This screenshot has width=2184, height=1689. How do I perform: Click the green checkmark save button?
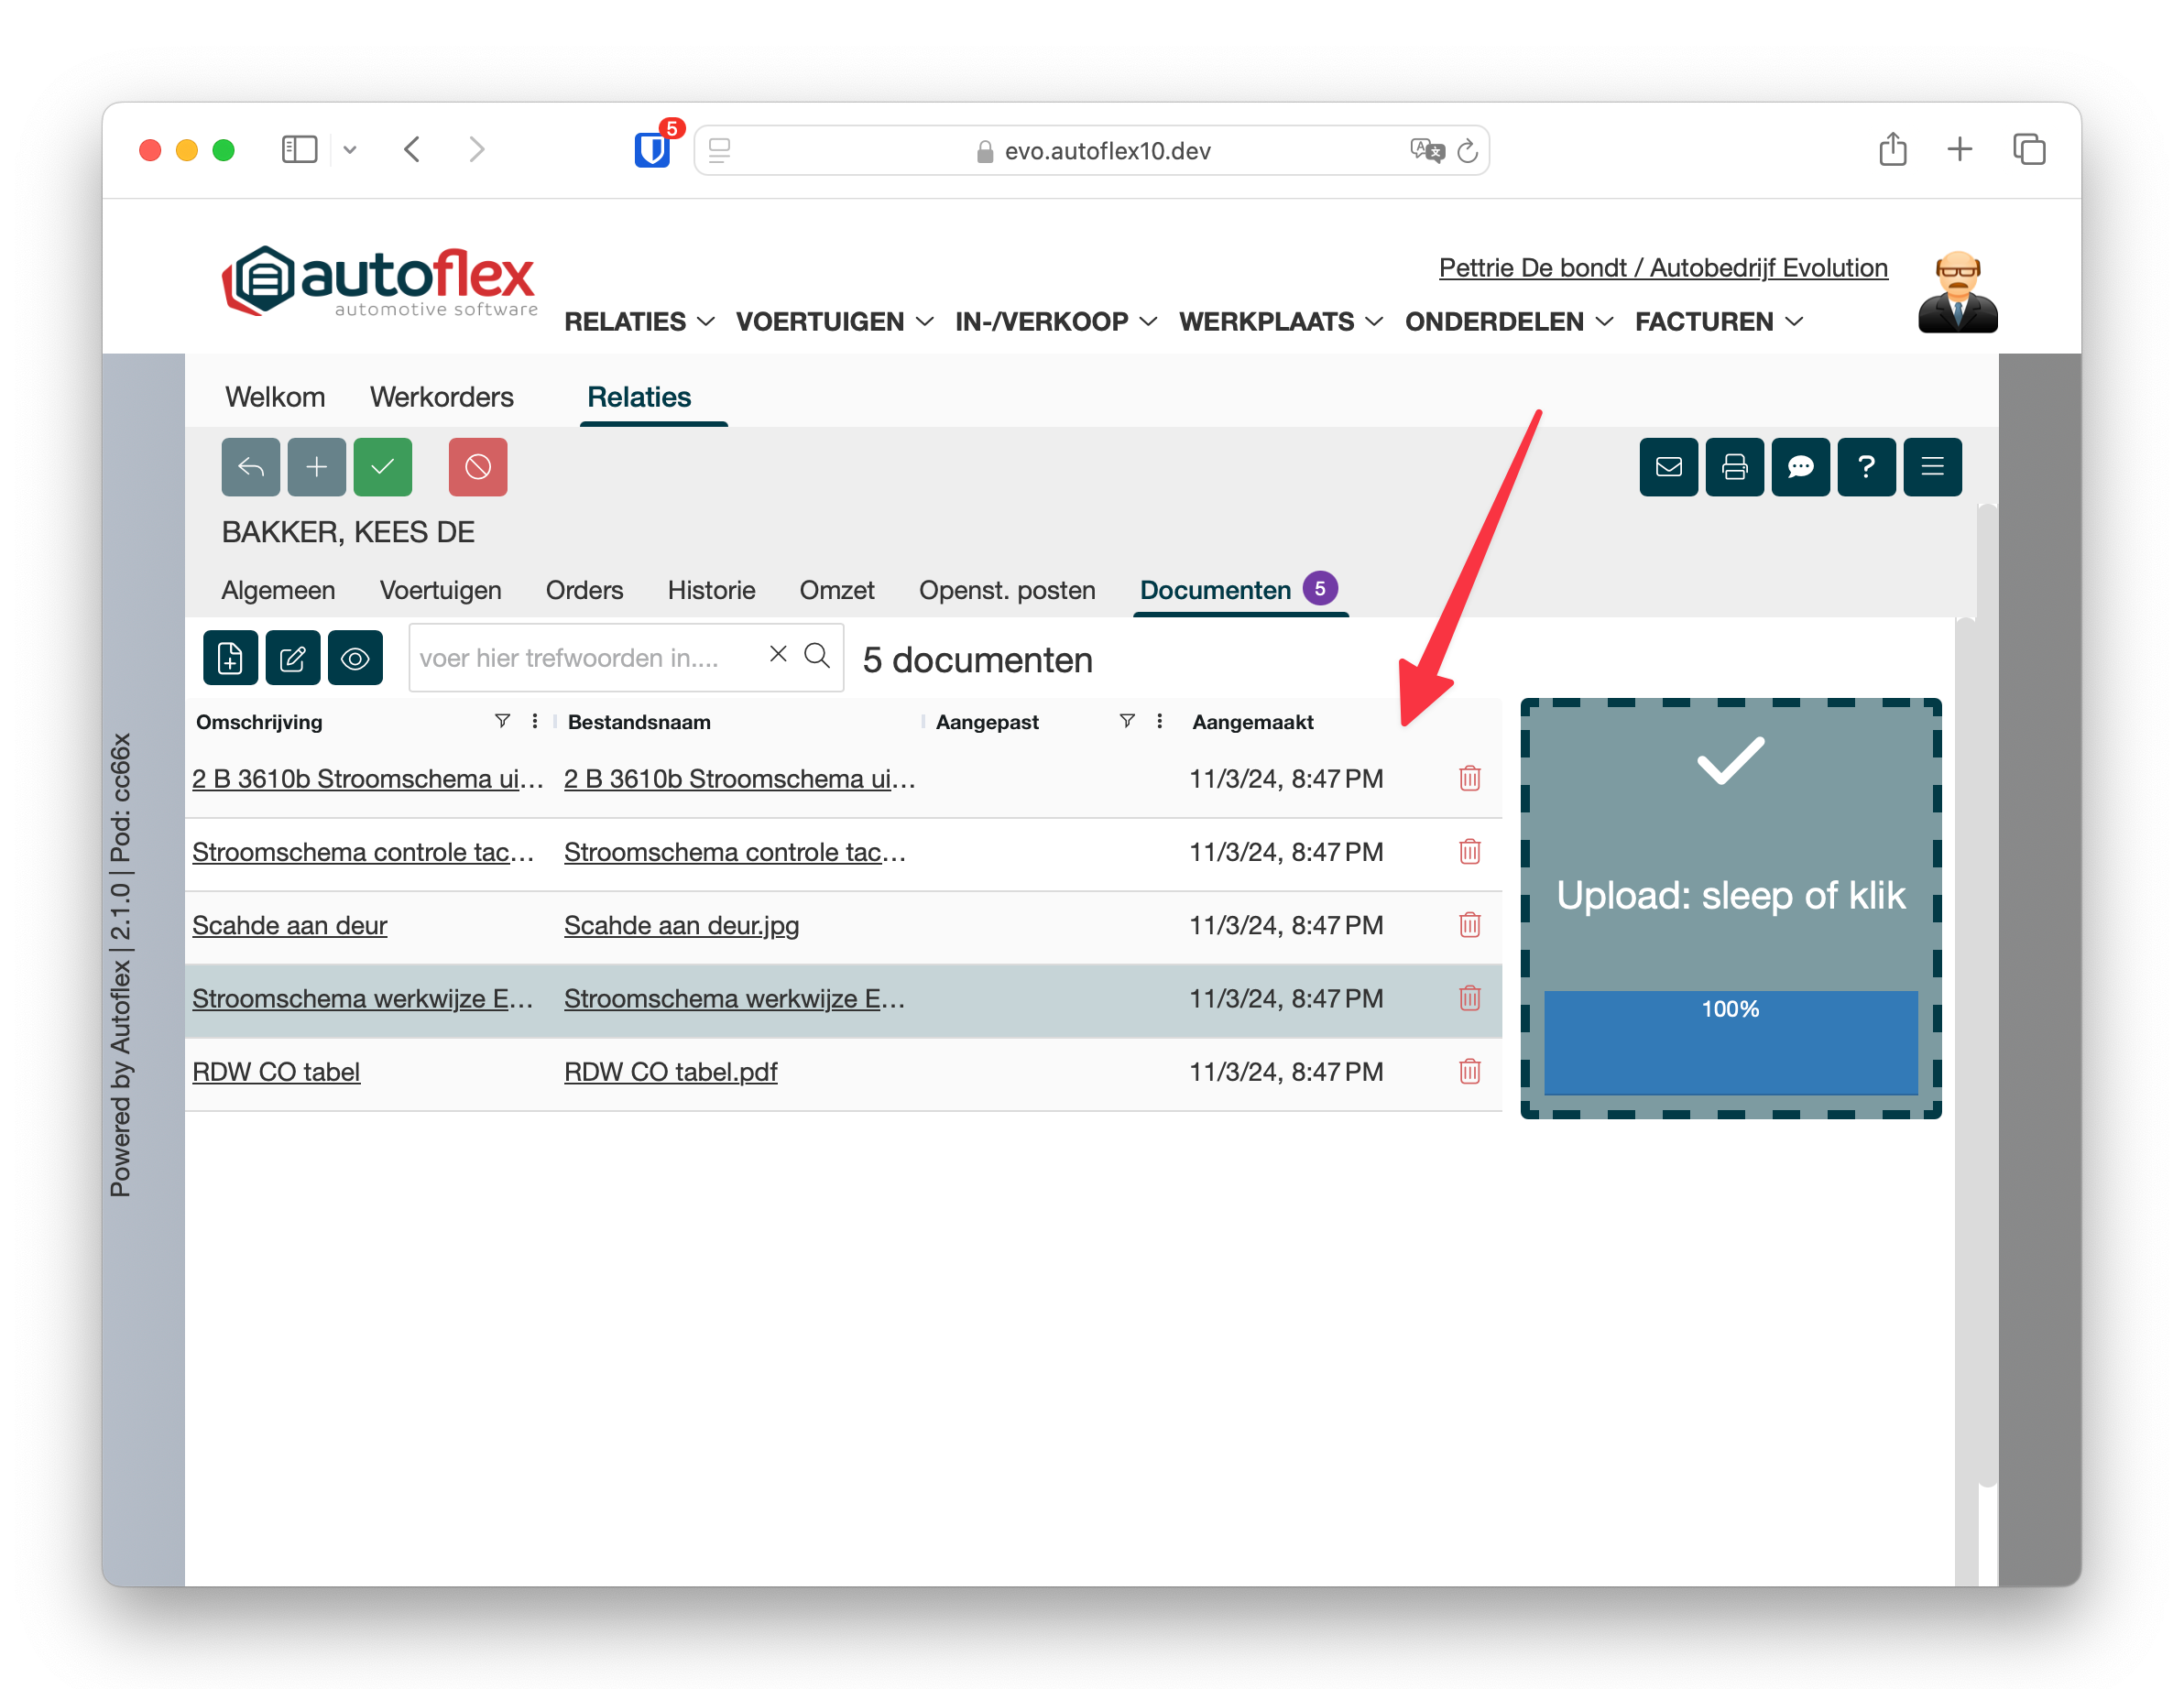click(x=383, y=467)
